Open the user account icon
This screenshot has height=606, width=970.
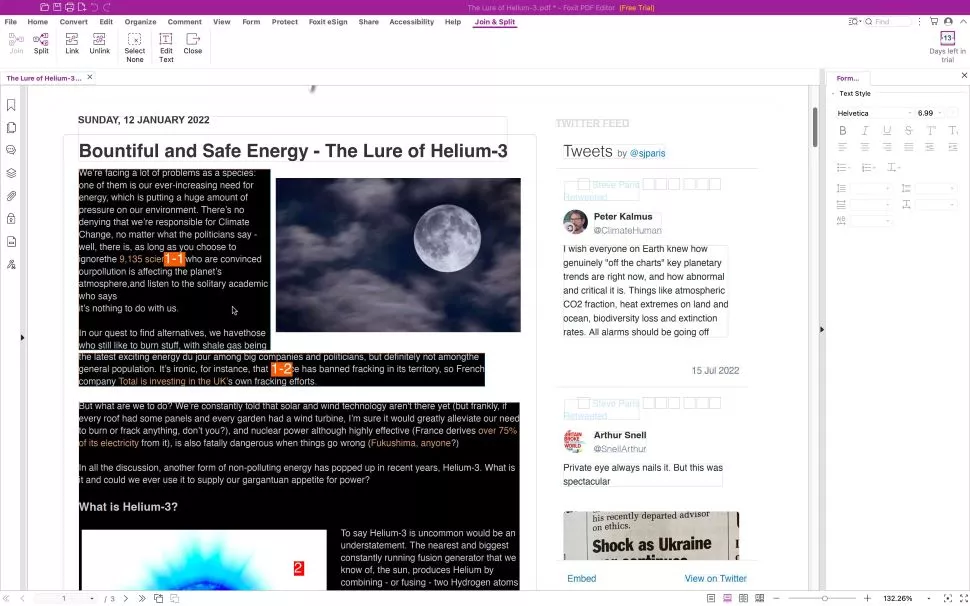[948, 22]
